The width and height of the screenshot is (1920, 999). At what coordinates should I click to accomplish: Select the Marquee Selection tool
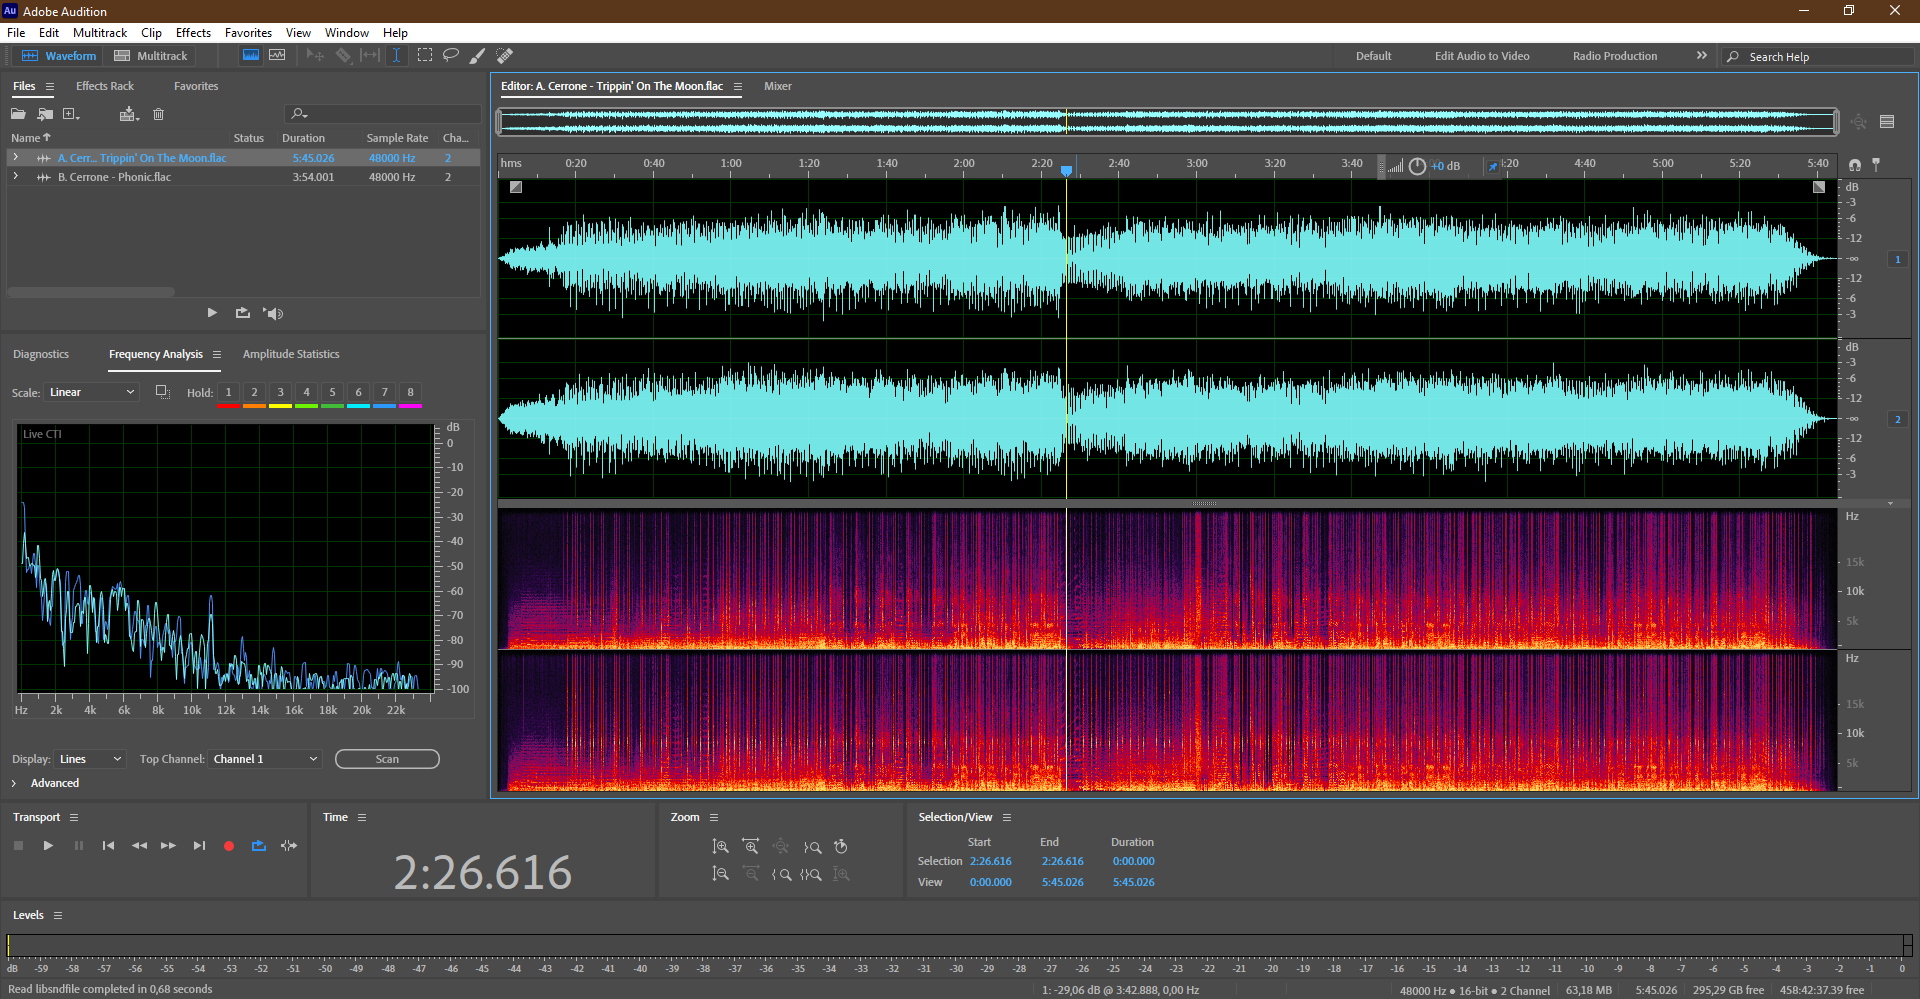[425, 56]
